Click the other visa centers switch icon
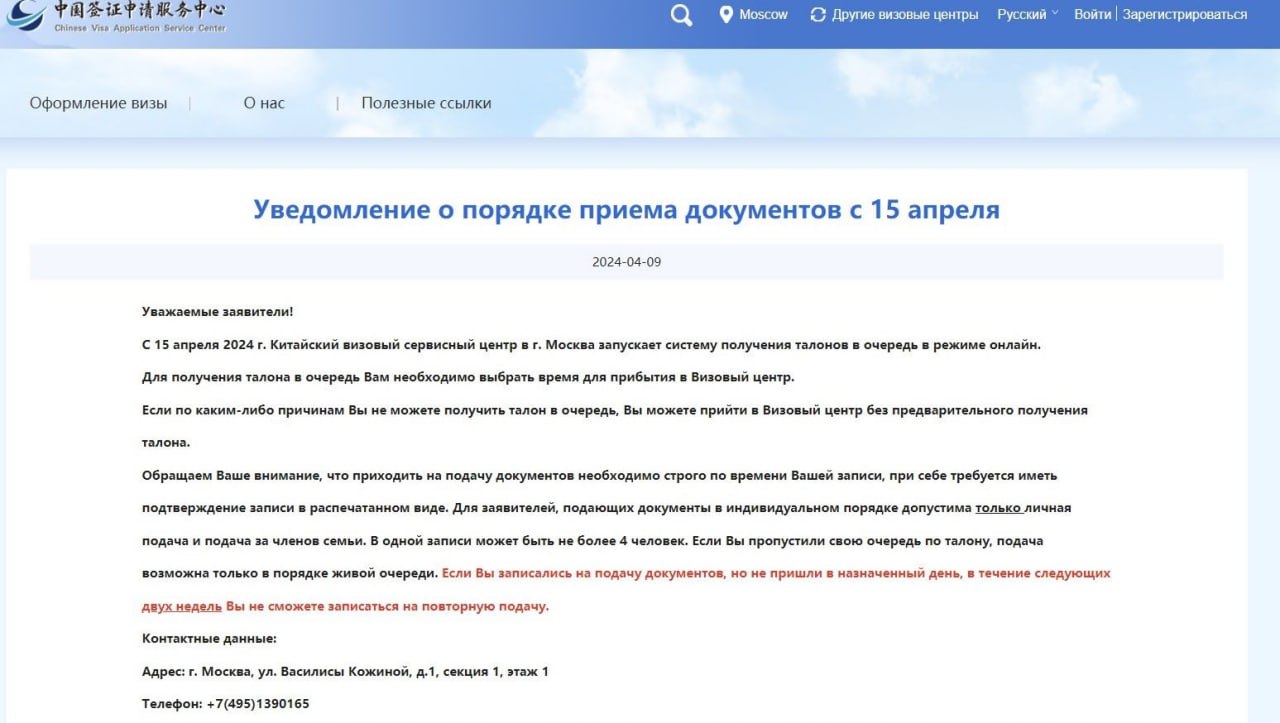The image size is (1280, 723). [818, 15]
